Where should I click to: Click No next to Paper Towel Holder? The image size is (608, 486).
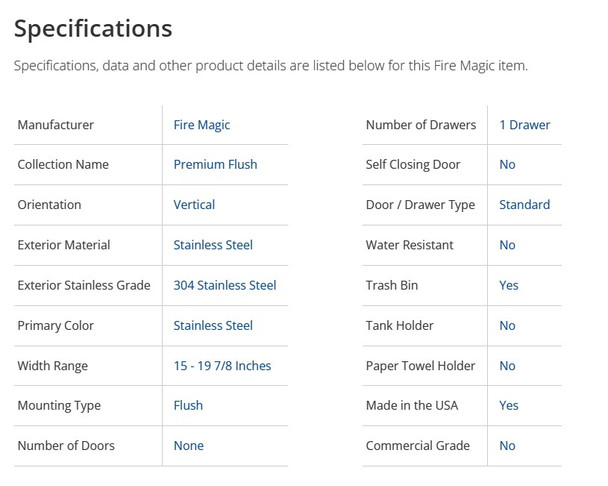(x=507, y=366)
